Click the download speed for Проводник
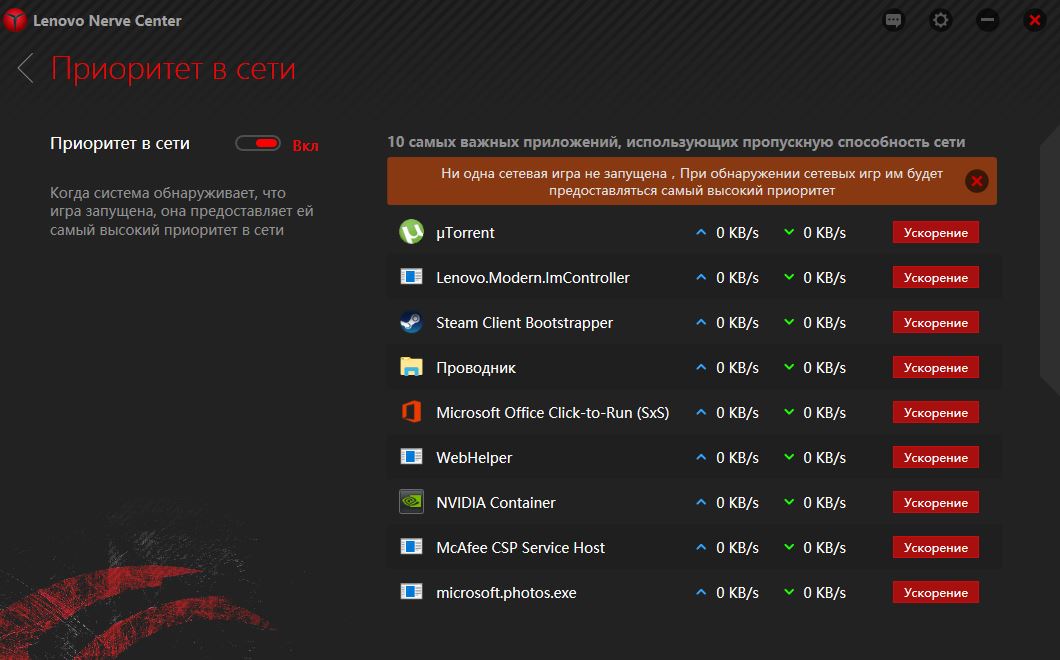This screenshot has width=1060, height=660. tap(824, 368)
